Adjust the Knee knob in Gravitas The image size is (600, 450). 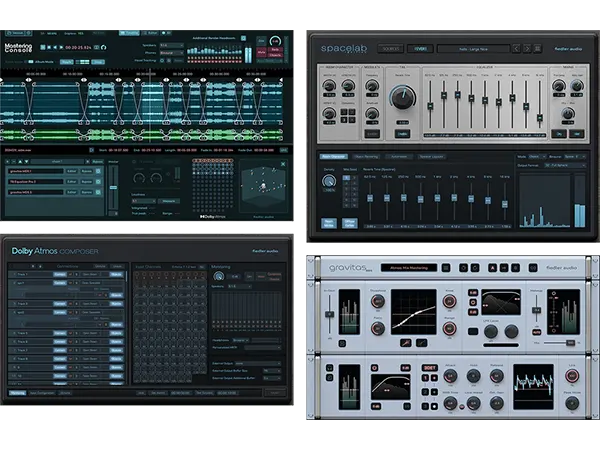tap(450, 301)
